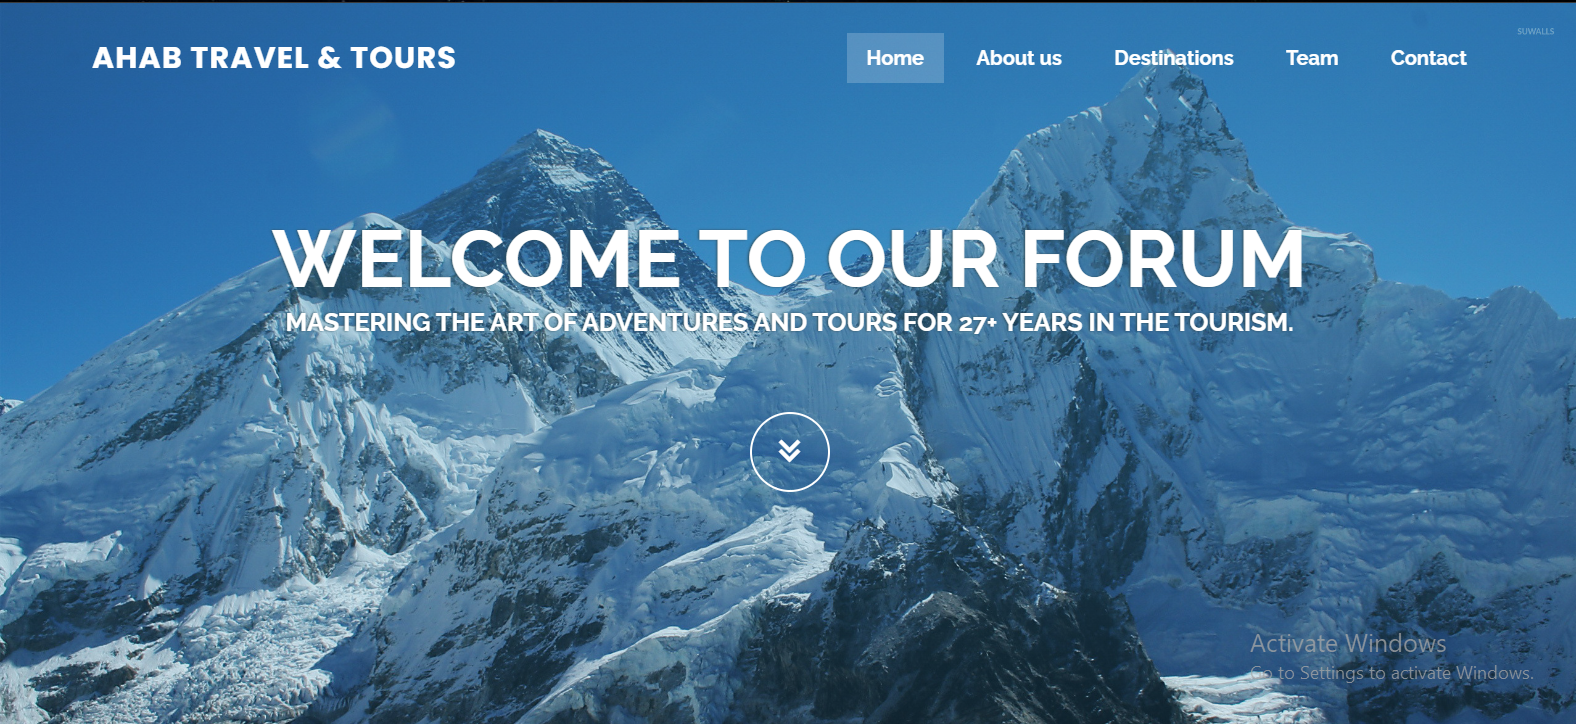The height and width of the screenshot is (724, 1576).
Task: Click Go to Settings to activate Windows text
Action: [1392, 673]
